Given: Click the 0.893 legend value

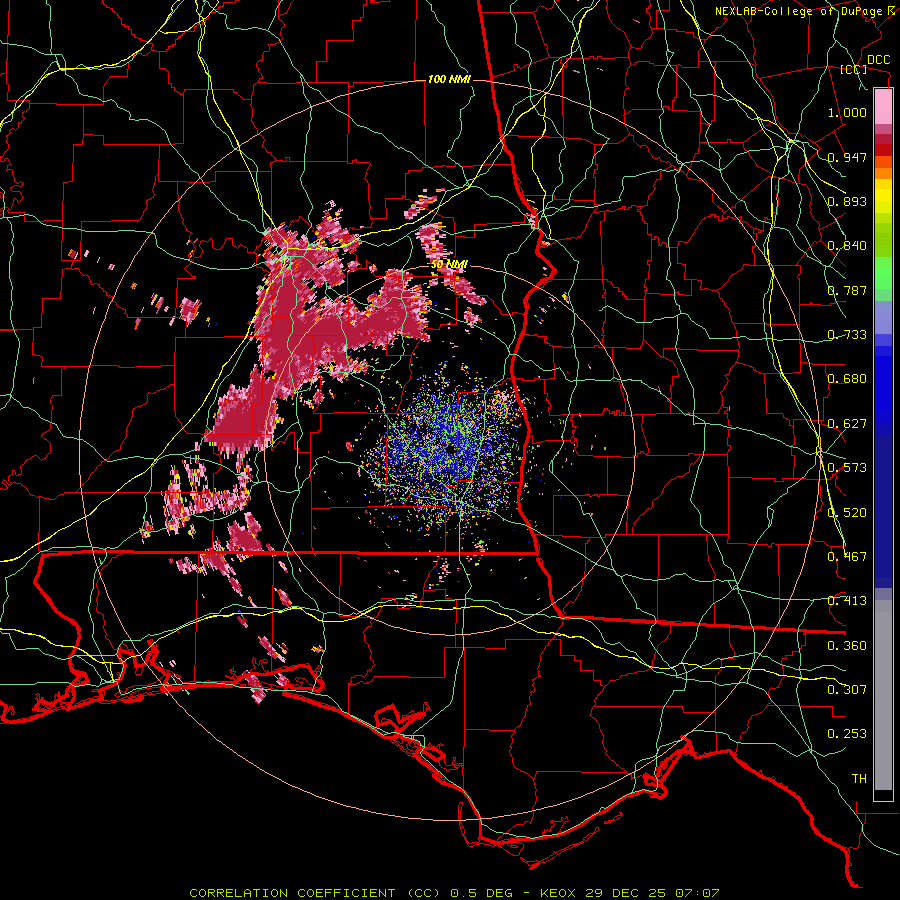Looking at the screenshot, I should pyautogui.click(x=847, y=201).
